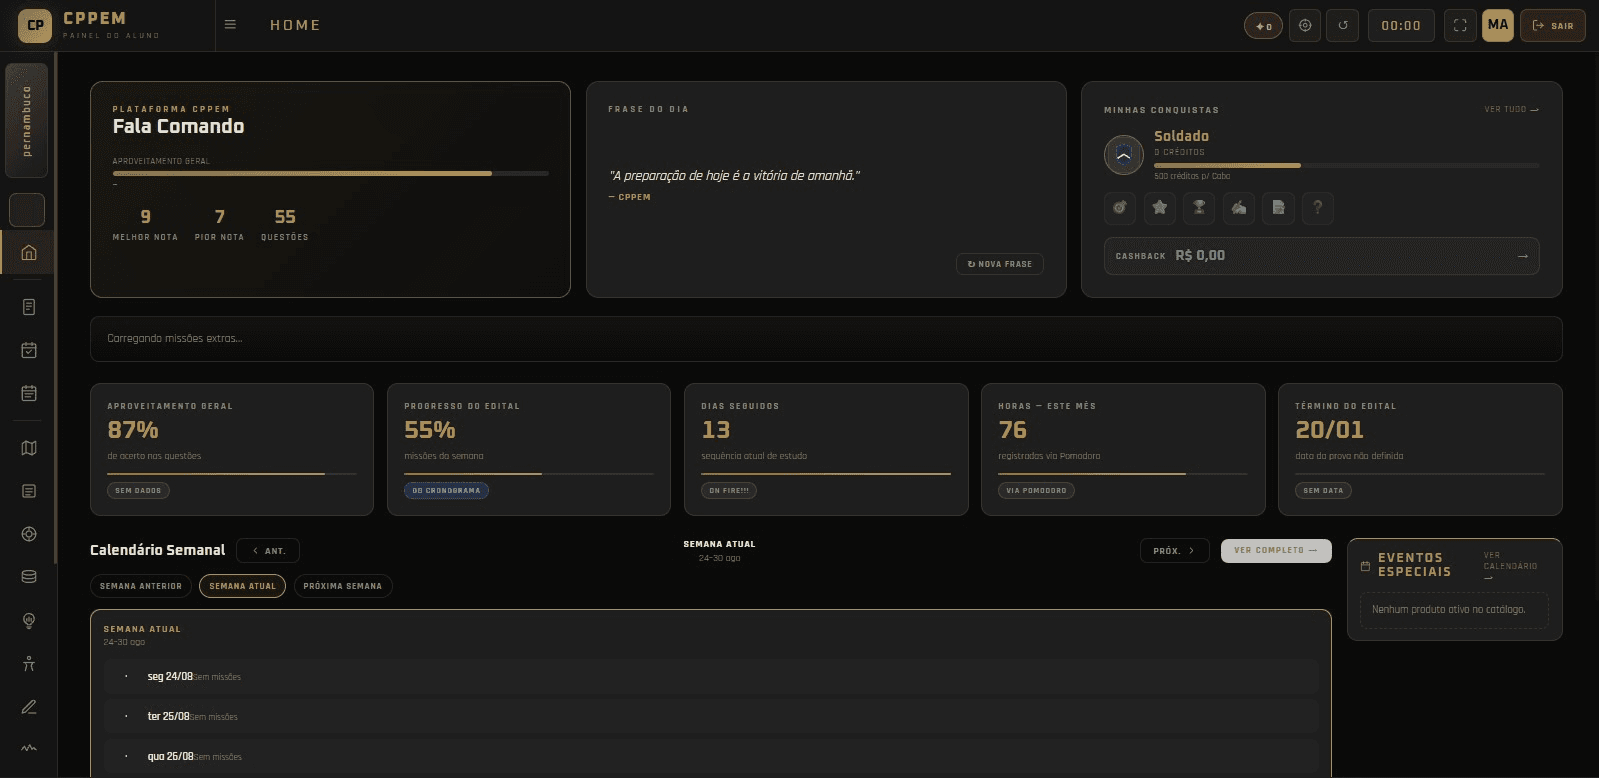Click the database stack sidebar icon

29,577
